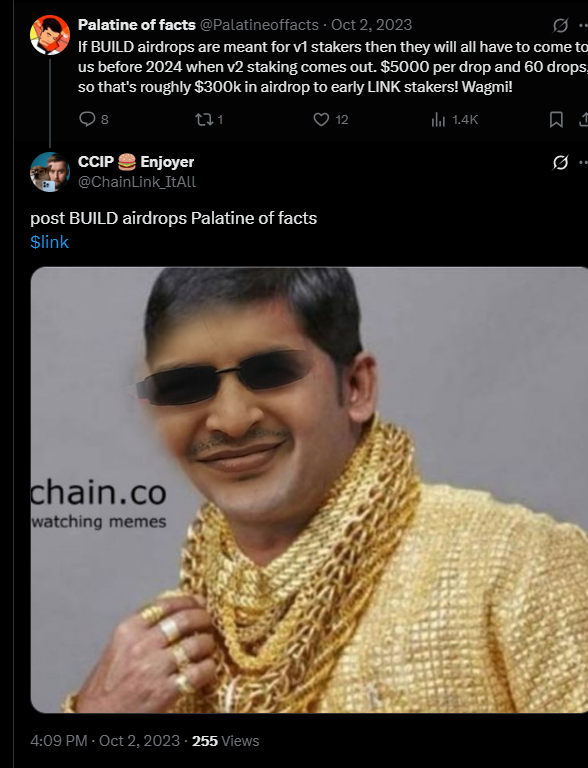Click the Grok icon on CCIP Enjoyer's post
The height and width of the screenshot is (768, 588).
click(560, 162)
